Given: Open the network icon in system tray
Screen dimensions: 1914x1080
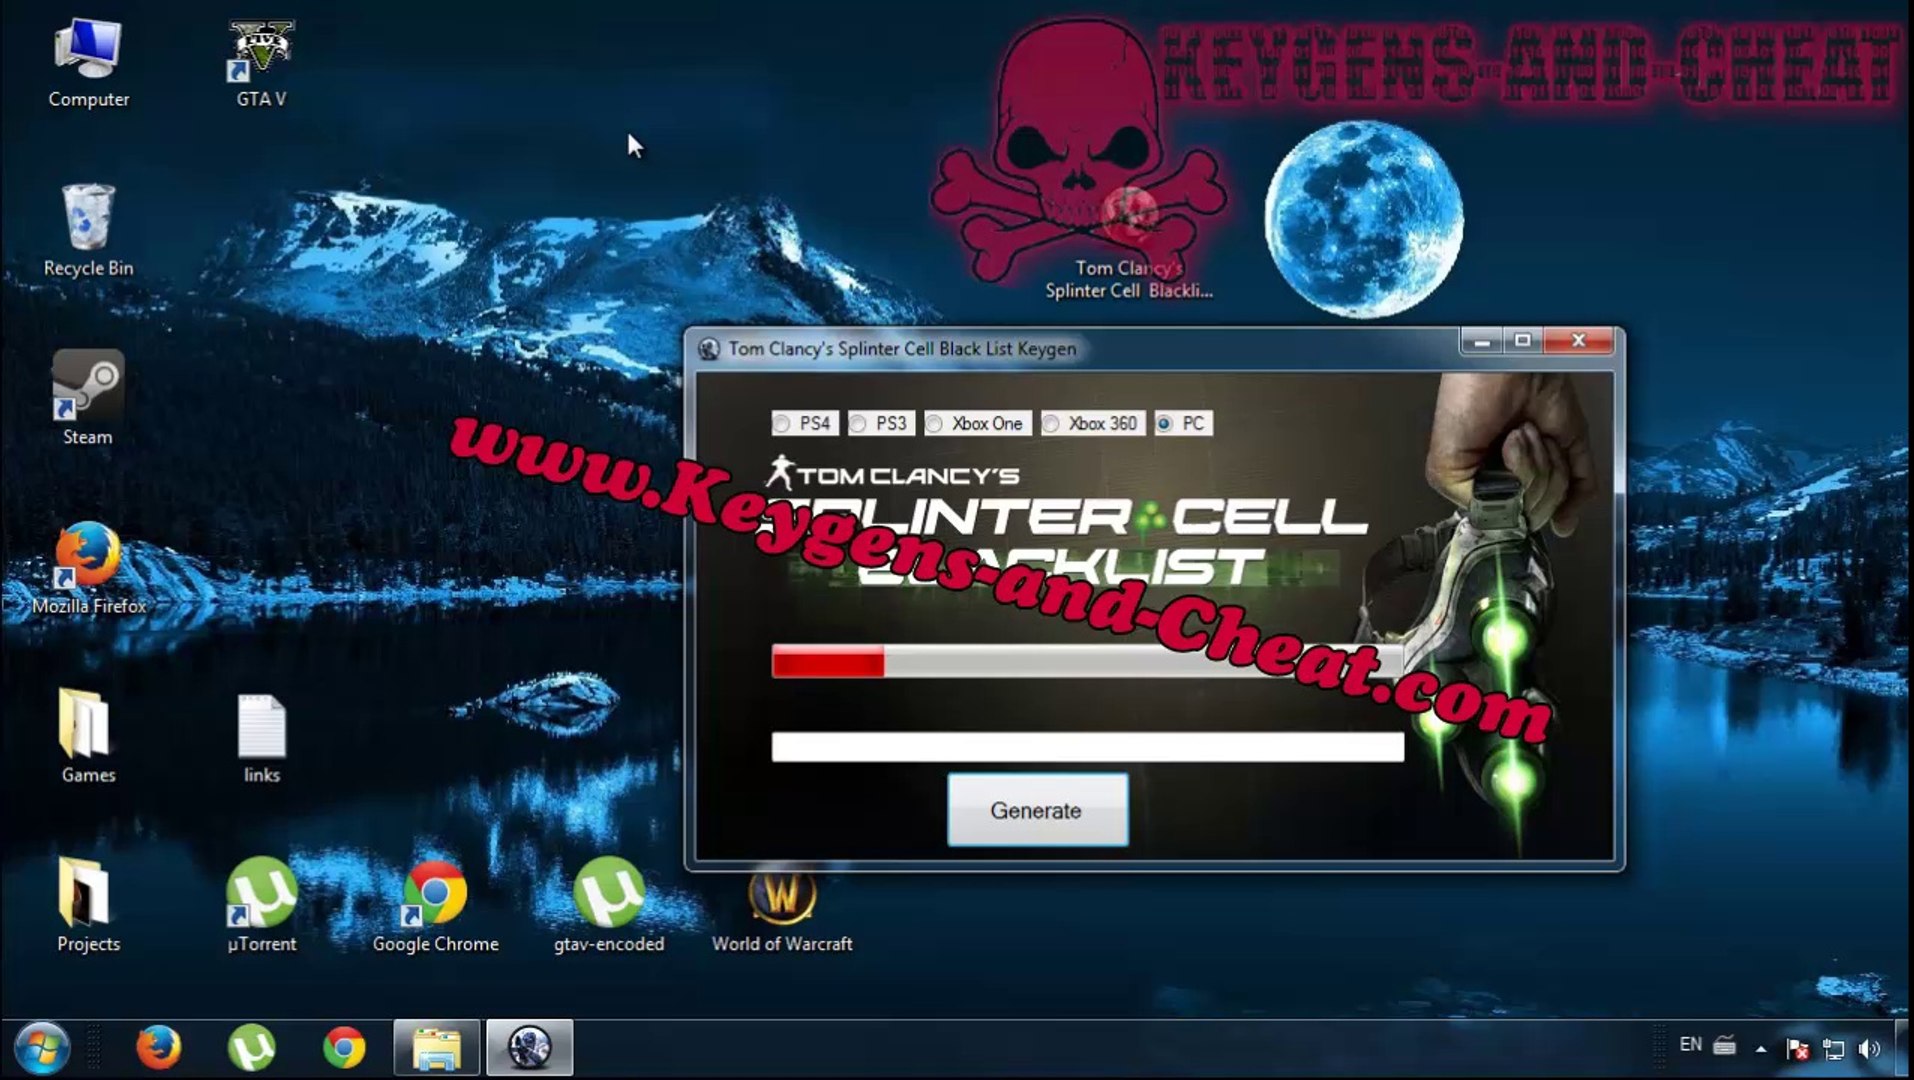Looking at the screenshot, I should pos(1833,1048).
